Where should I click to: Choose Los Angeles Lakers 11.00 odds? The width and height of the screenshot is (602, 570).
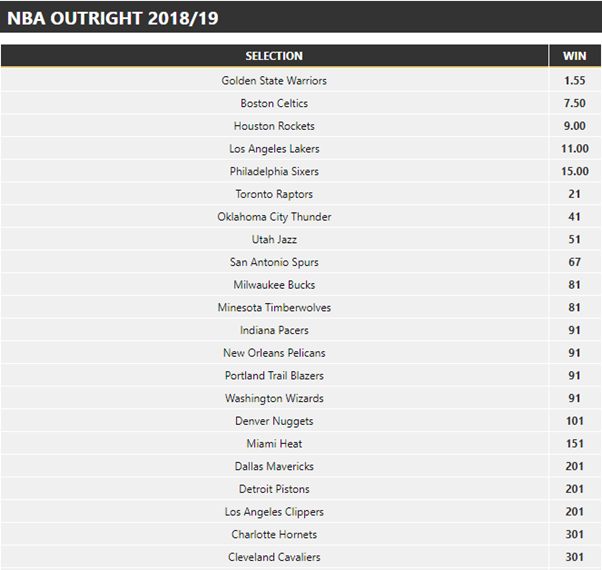tap(574, 148)
